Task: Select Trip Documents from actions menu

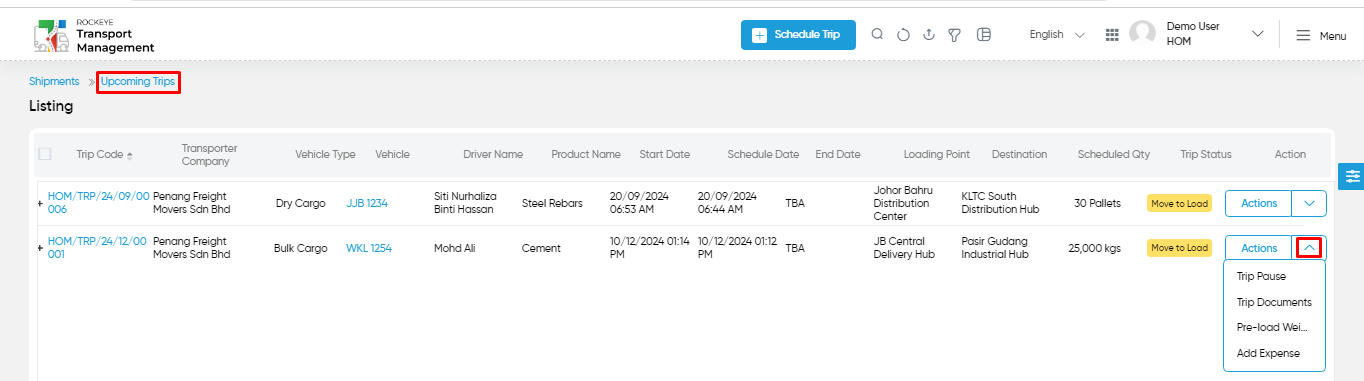Action: pyautogui.click(x=1274, y=302)
